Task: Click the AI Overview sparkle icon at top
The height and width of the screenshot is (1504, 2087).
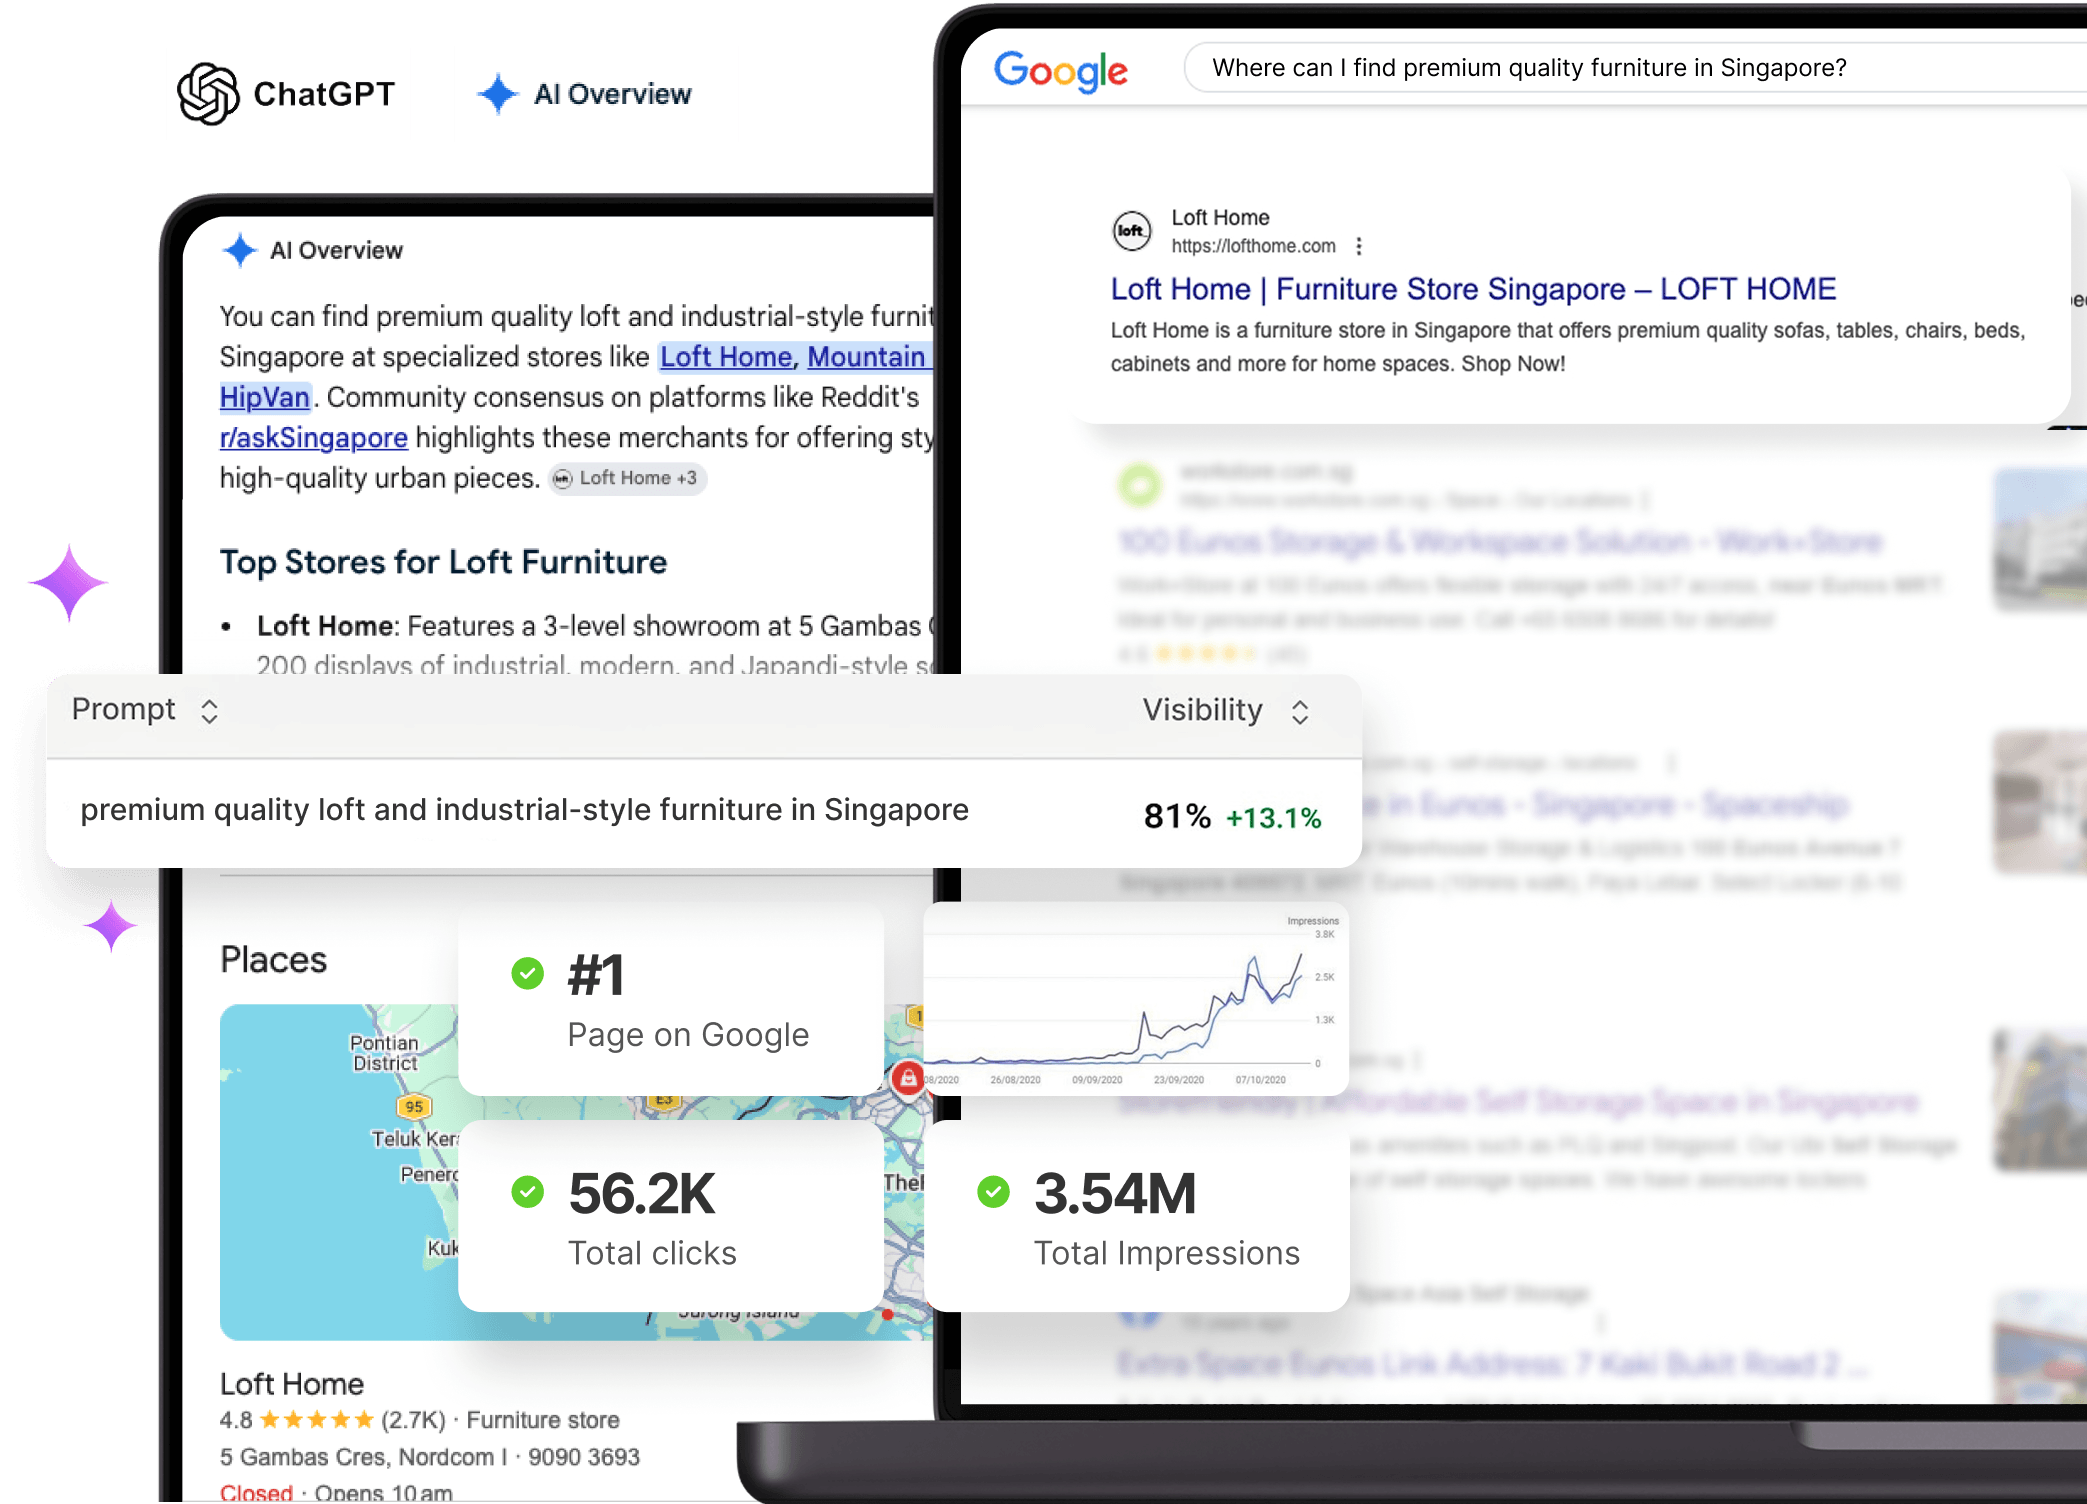Action: (497, 94)
